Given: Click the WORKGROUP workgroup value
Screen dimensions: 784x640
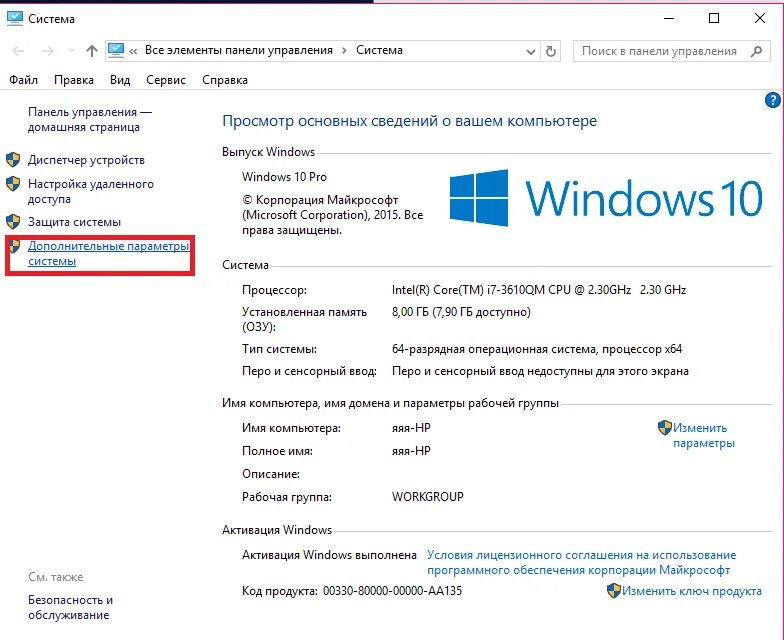Looking at the screenshot, I should (x=428, y=497).
